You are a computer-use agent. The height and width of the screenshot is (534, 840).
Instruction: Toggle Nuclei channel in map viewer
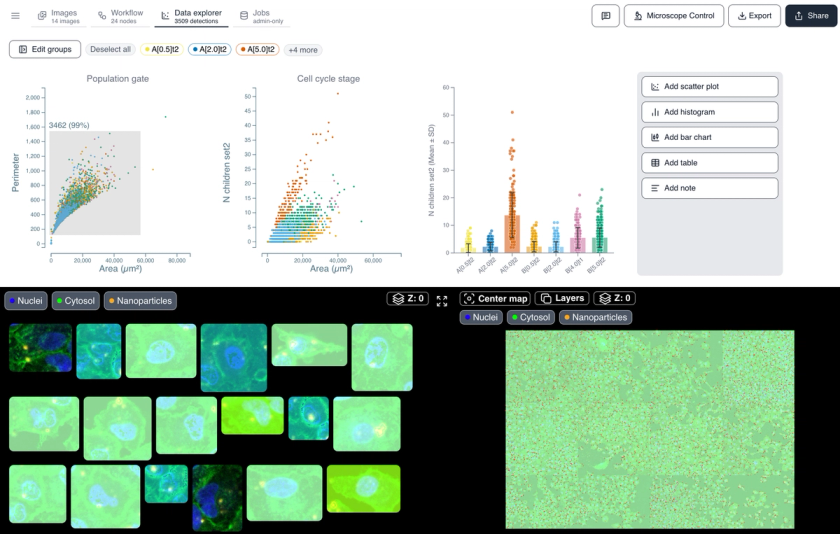coord(481,317)
